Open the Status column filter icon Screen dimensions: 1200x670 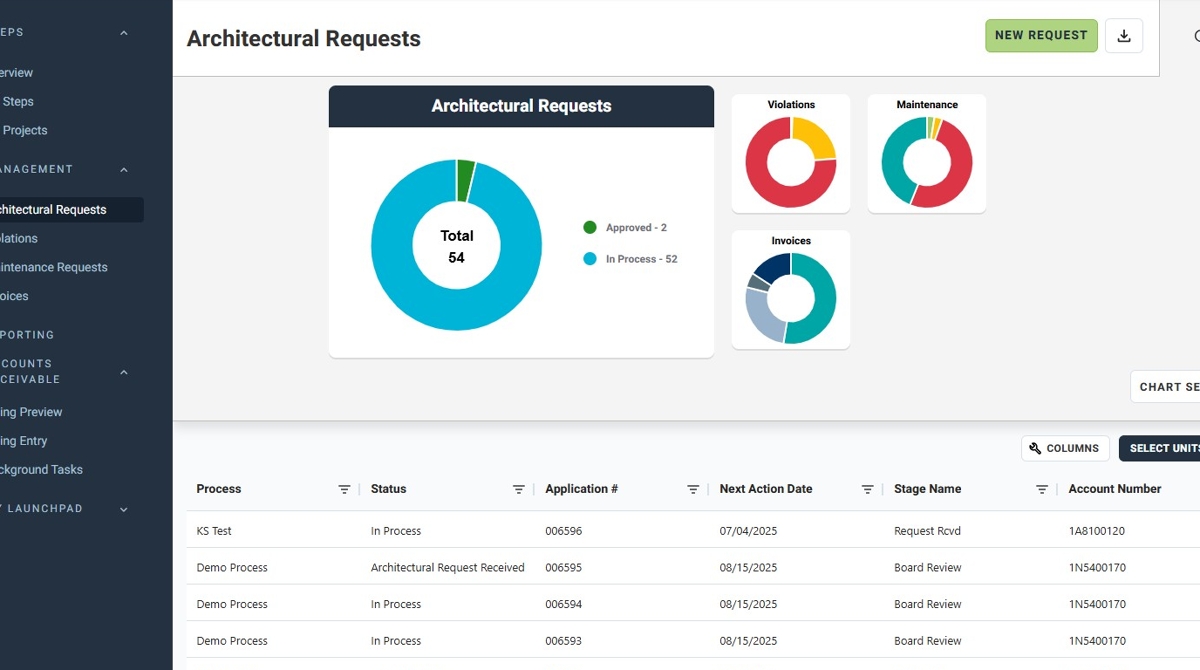pos(518,490)
